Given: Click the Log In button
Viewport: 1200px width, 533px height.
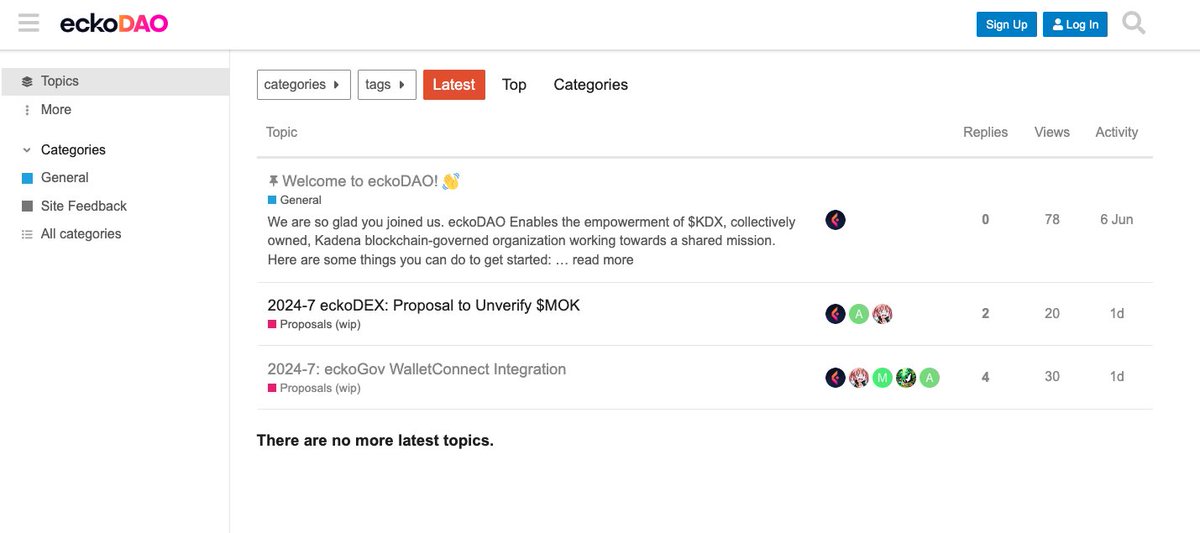Looking at the screenshot, I should click(1075, 25).
